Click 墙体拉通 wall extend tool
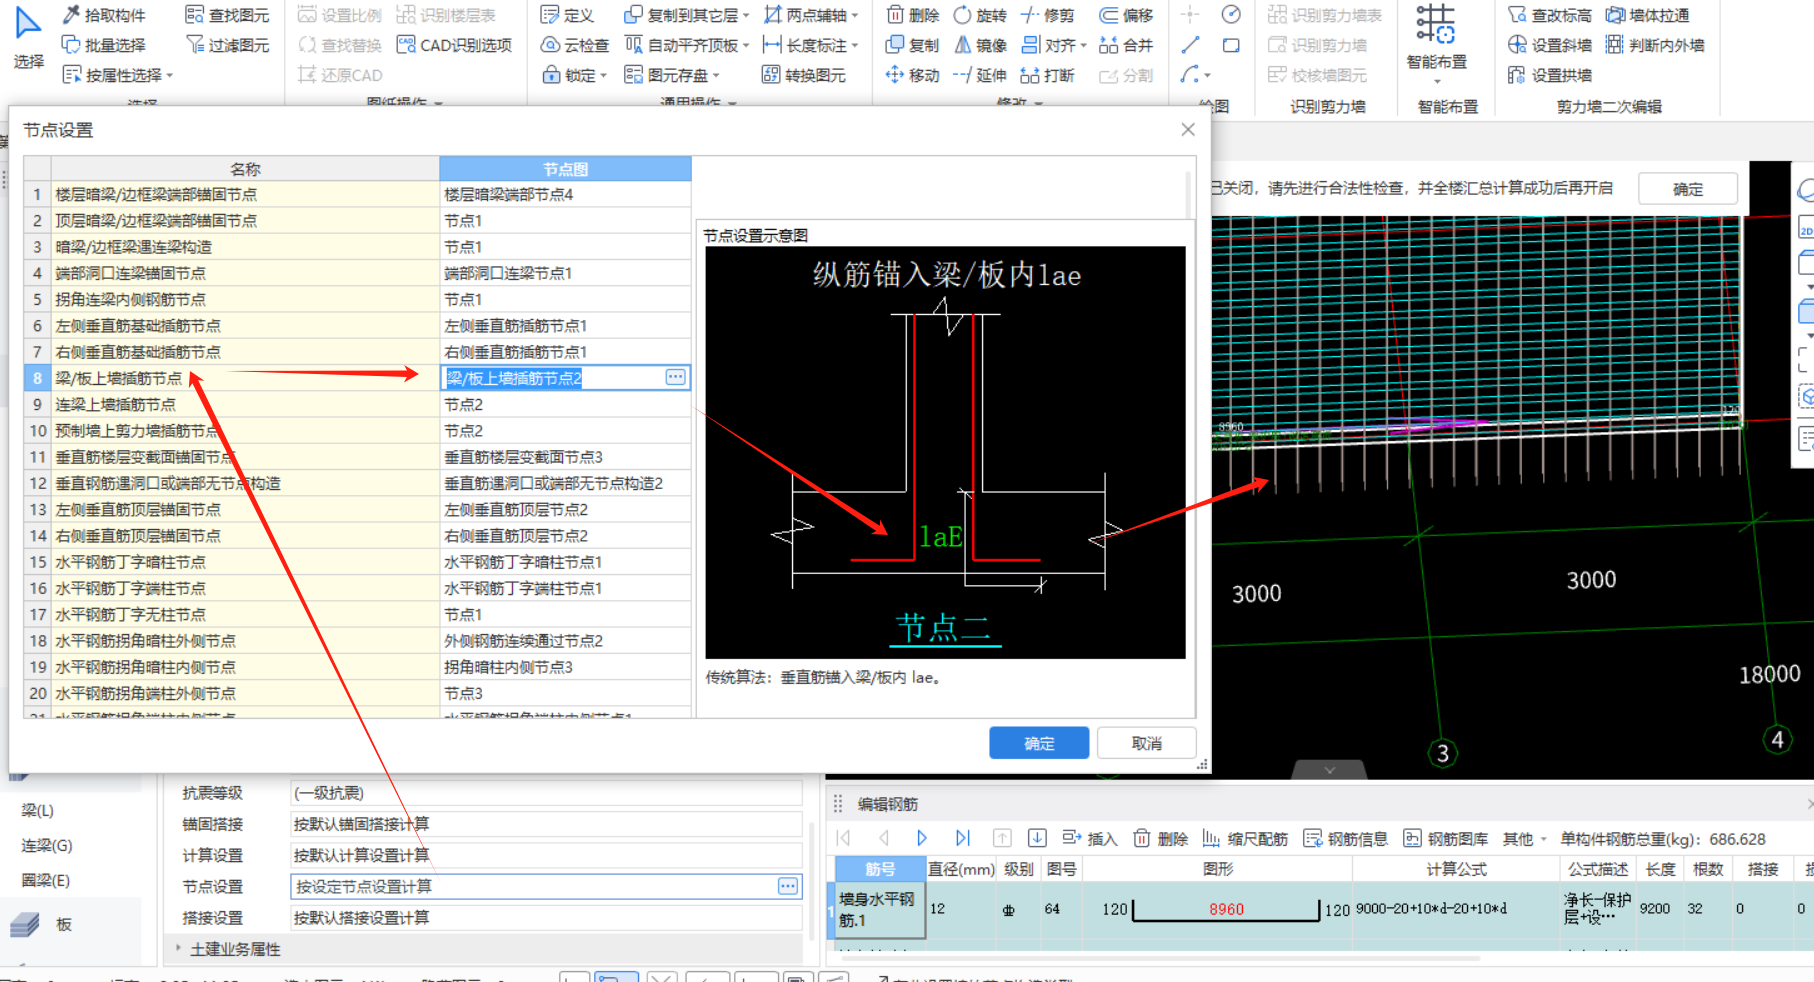Screen dimensions: 1814x982 click(x=1648, y=15)
